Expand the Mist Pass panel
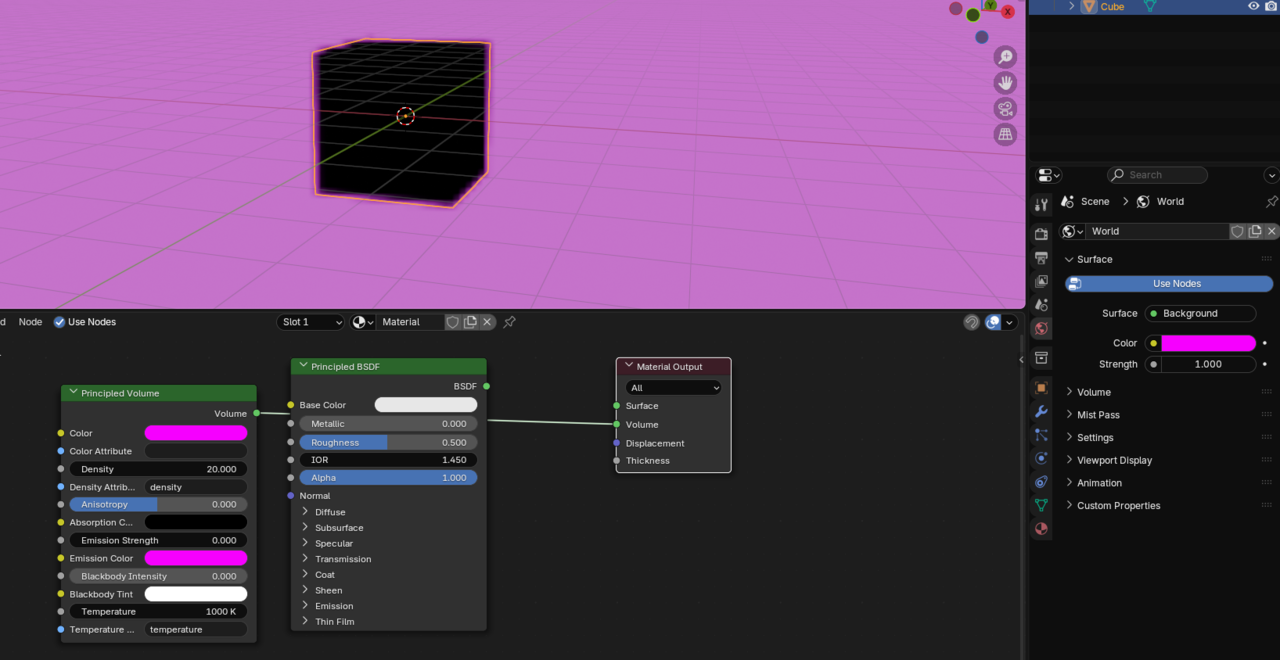This screenshot has width=1280, height=660. pyautogui.click(x=1098, y=415)
